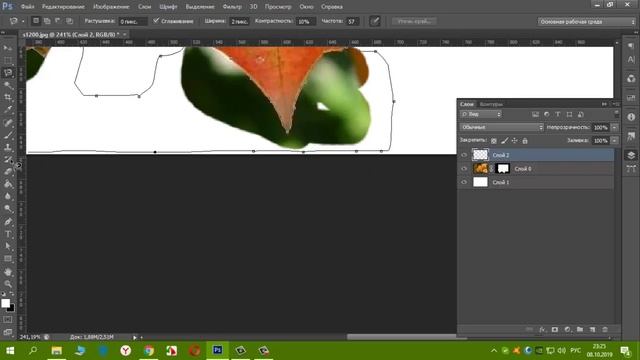Image resolution: width=640 pixels, height=360 pixels.
Task: Toggle lock transparent pixels
Action: point(494,141)
